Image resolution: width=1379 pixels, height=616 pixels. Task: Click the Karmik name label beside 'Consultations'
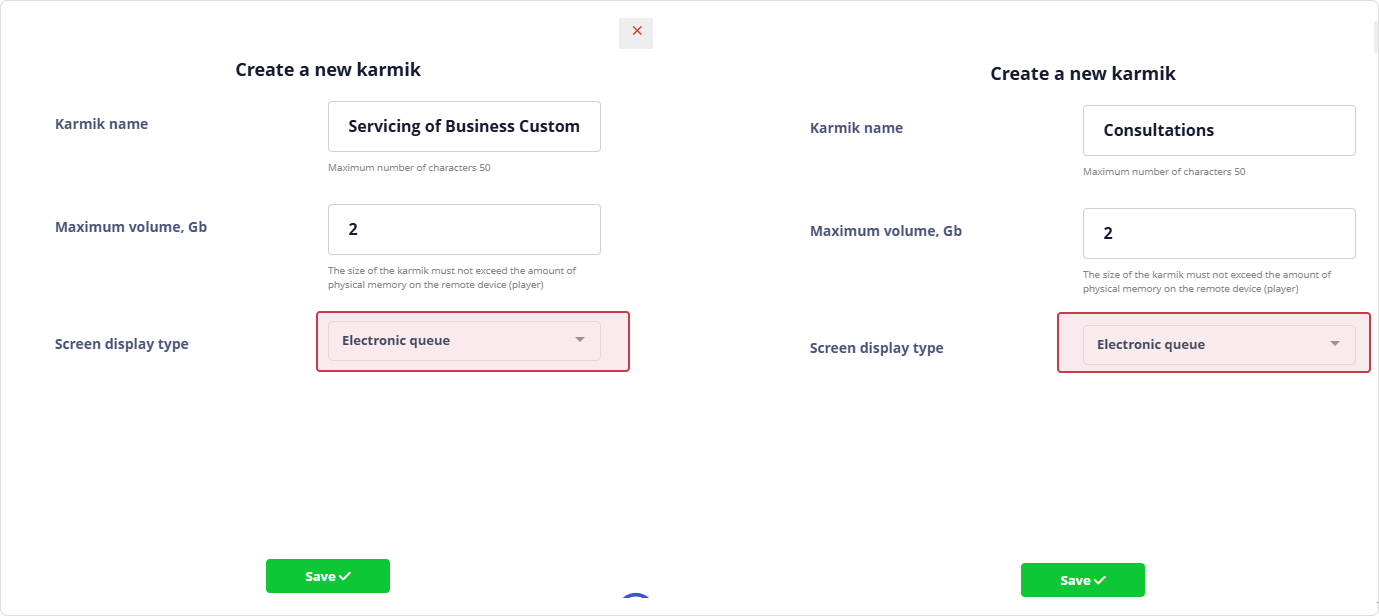coord(856,128)
